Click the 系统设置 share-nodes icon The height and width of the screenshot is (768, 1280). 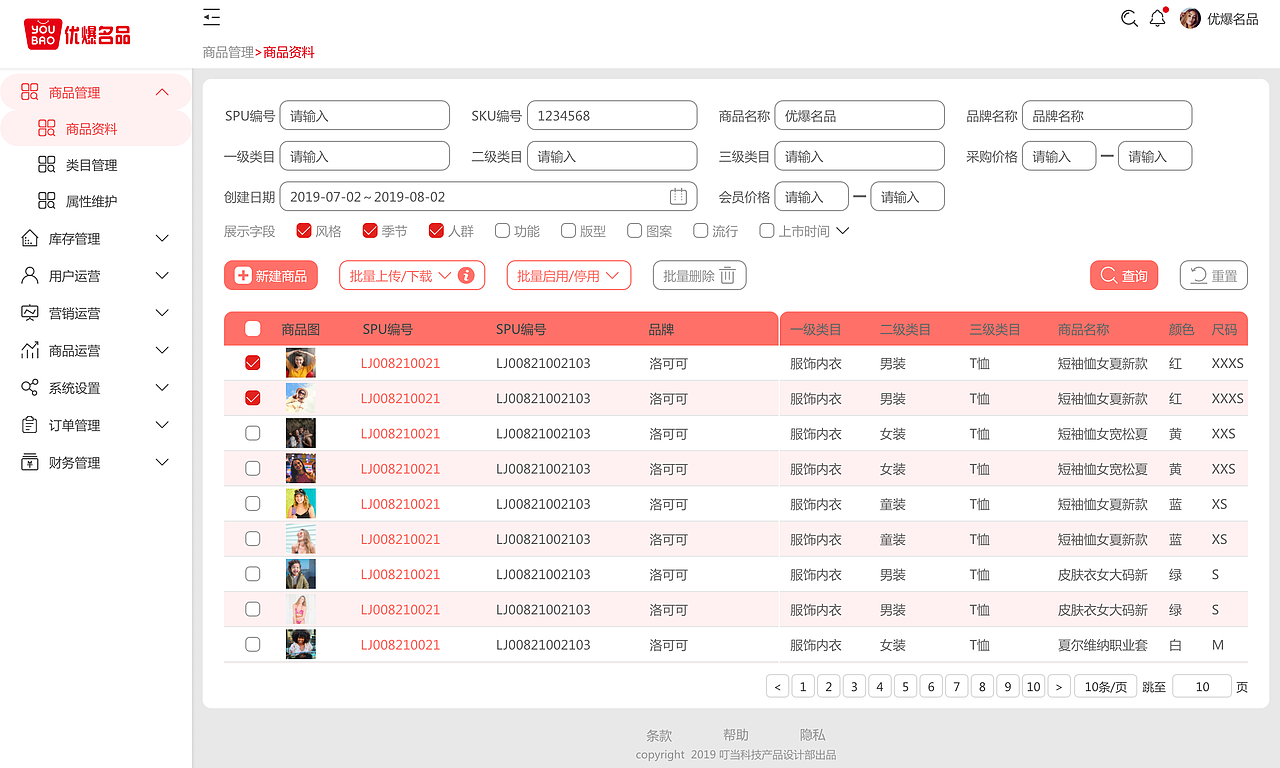[29, 387]
